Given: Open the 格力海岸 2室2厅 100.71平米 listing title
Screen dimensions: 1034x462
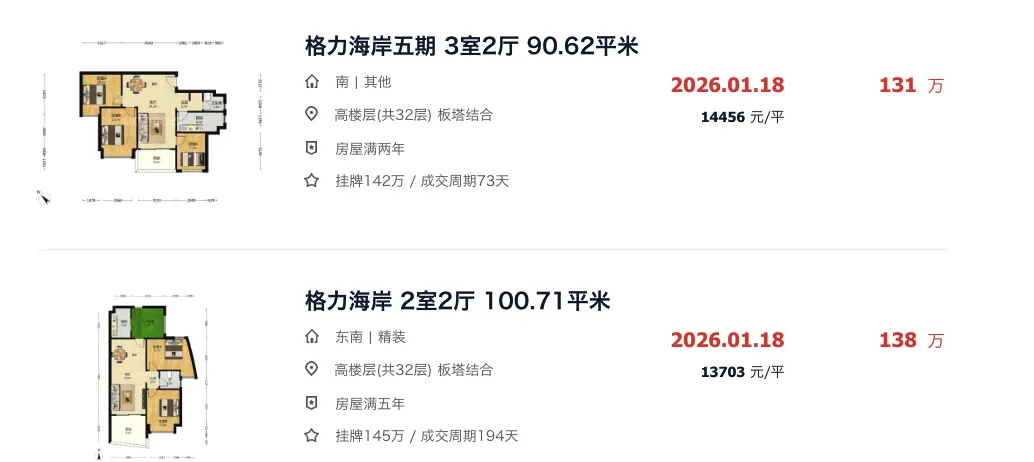Looking at the screenshot, I should (458, 301).
